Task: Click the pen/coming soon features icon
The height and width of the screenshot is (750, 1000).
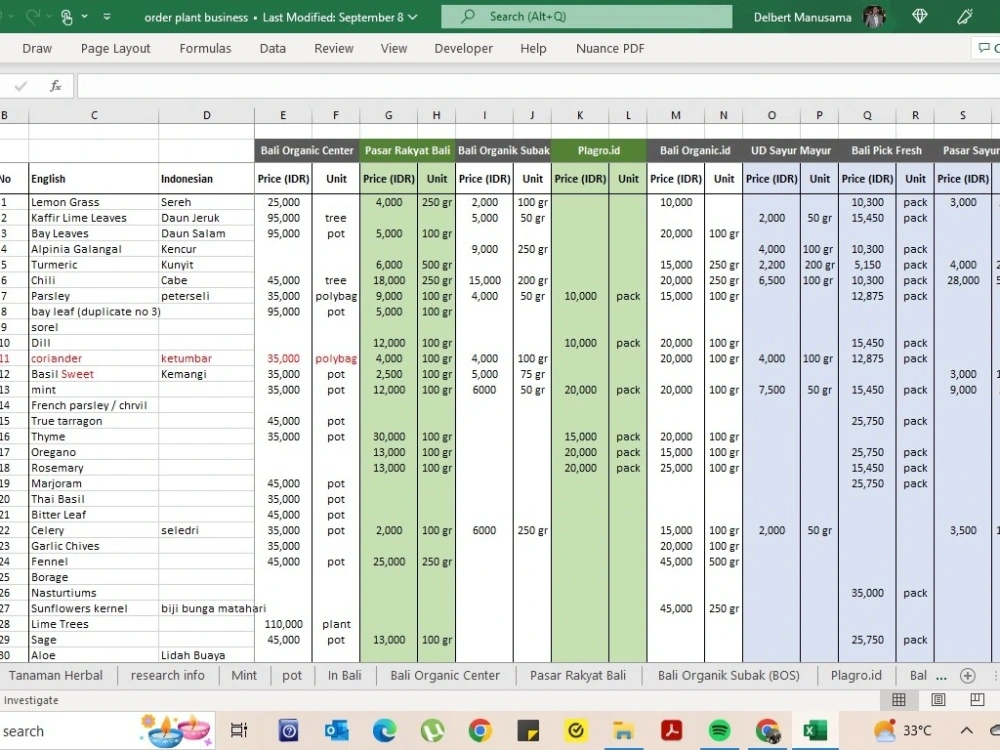Action: click(965, 17)
